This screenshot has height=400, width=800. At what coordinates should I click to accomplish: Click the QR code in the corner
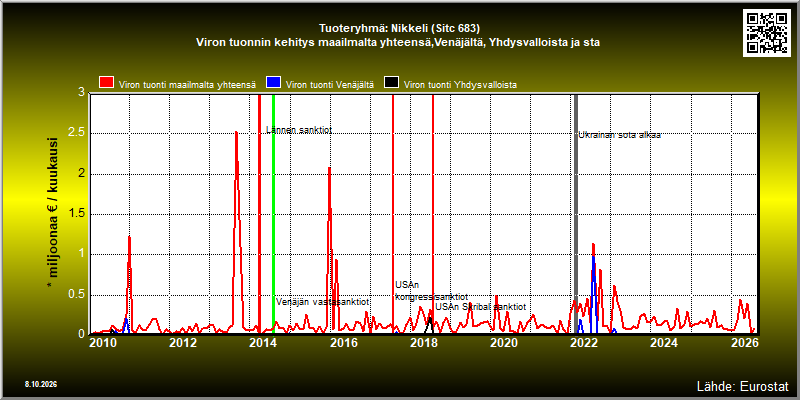pos(767,32)
